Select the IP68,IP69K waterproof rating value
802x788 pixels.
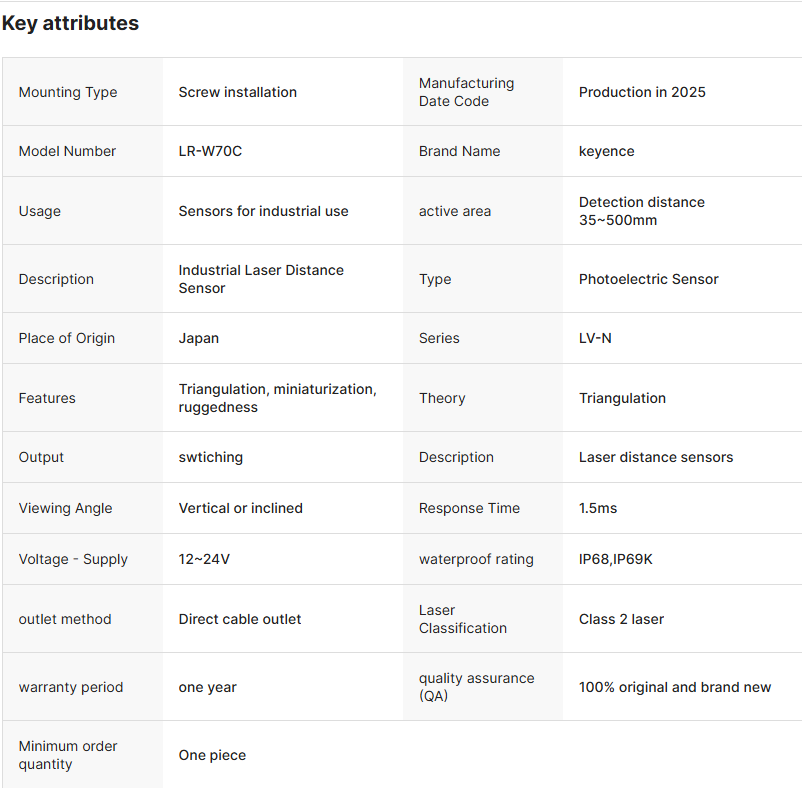[615, 559]
